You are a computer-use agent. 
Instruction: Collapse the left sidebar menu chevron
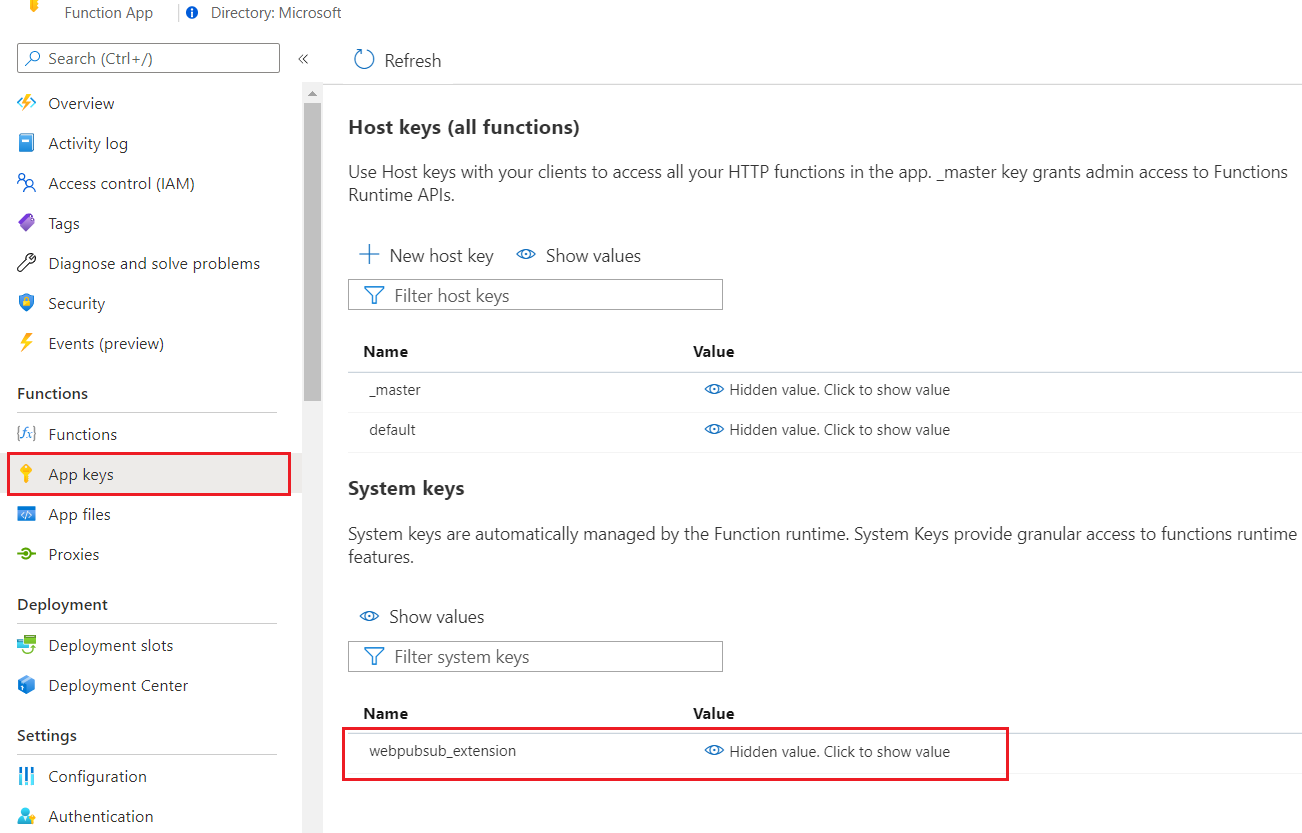coord(303,59)
